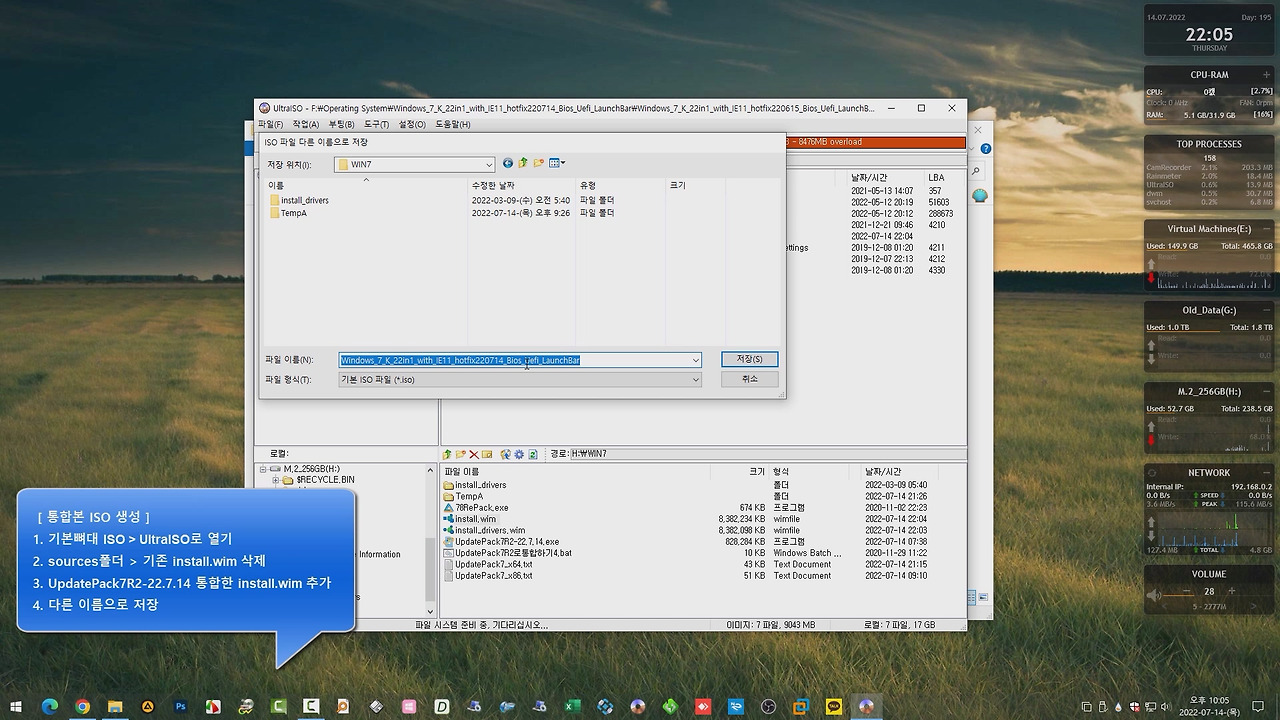Click volume plus button in widget
The height and width of the screenshot is (720, 1280).
(1231, 591)
